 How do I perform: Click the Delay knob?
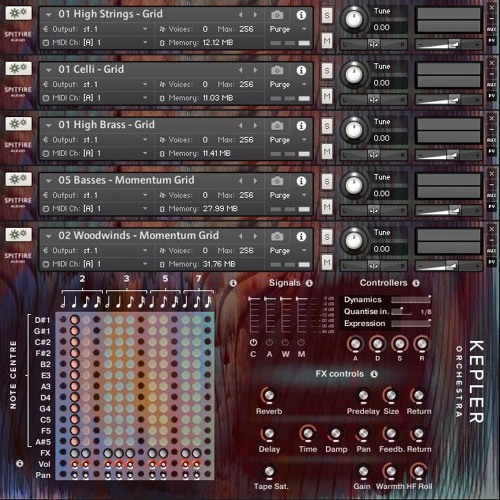pos(269,434)
